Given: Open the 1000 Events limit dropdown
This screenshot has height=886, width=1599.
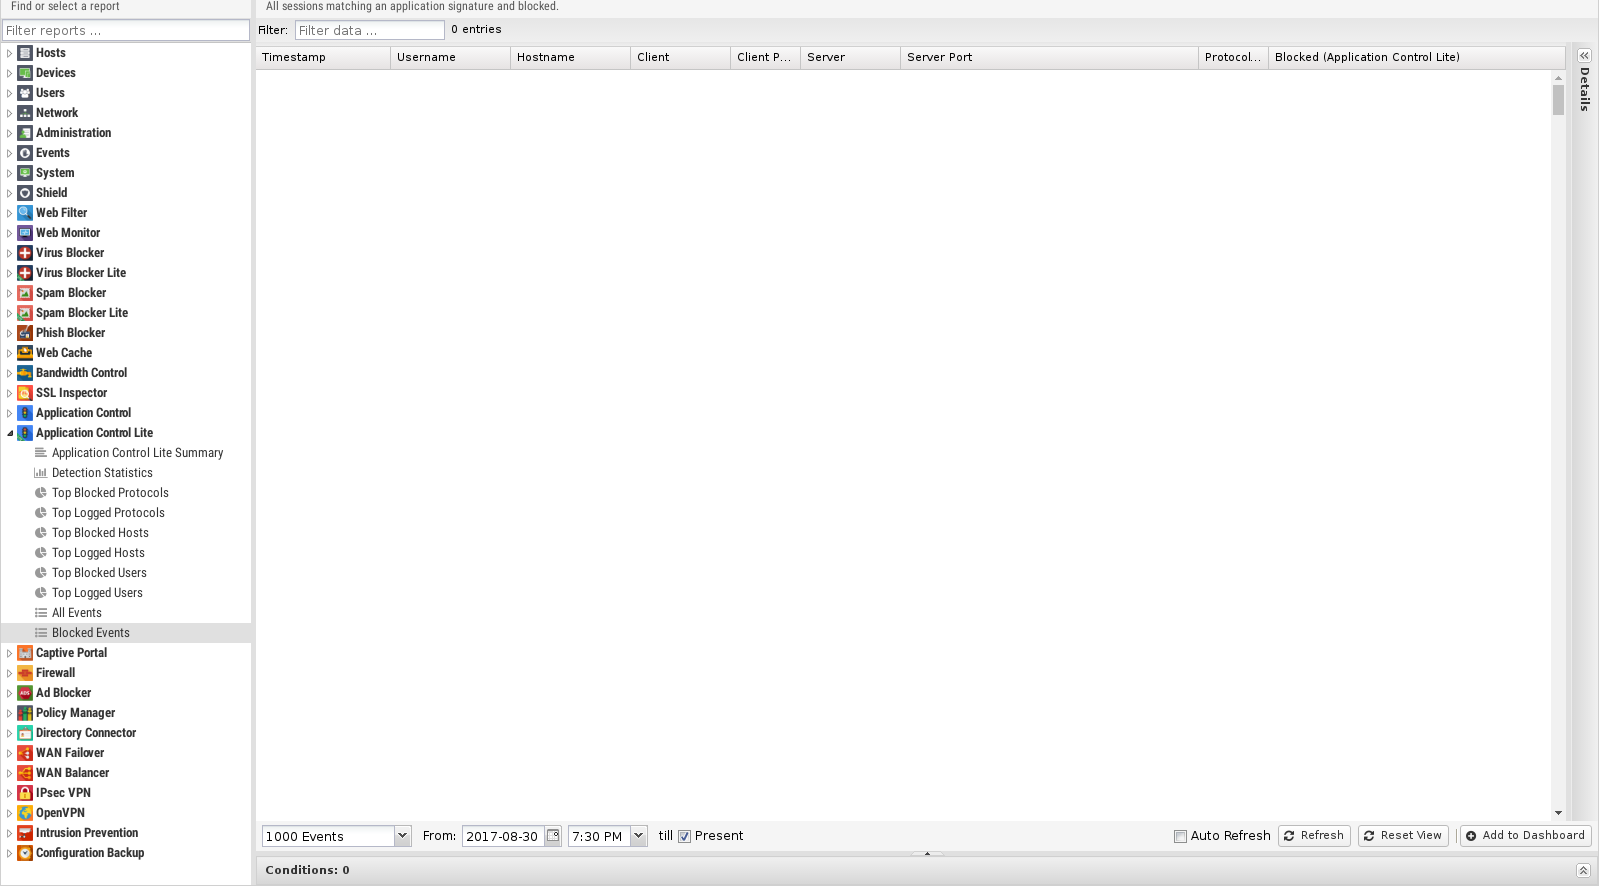Looking at the screenshot, I should [402, 836].
